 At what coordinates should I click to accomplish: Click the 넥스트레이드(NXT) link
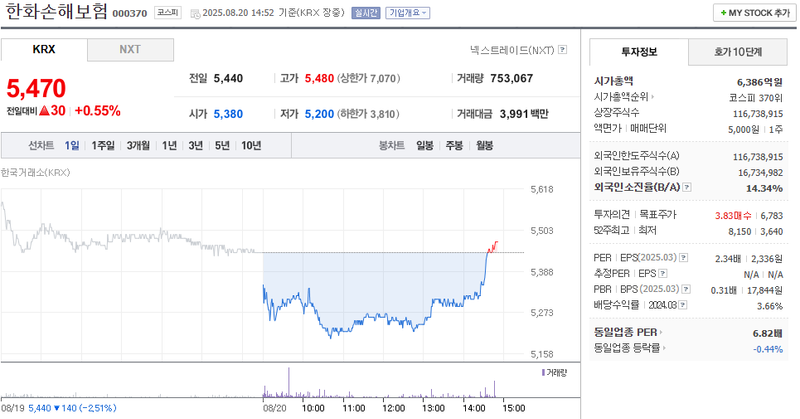(512, 50)
